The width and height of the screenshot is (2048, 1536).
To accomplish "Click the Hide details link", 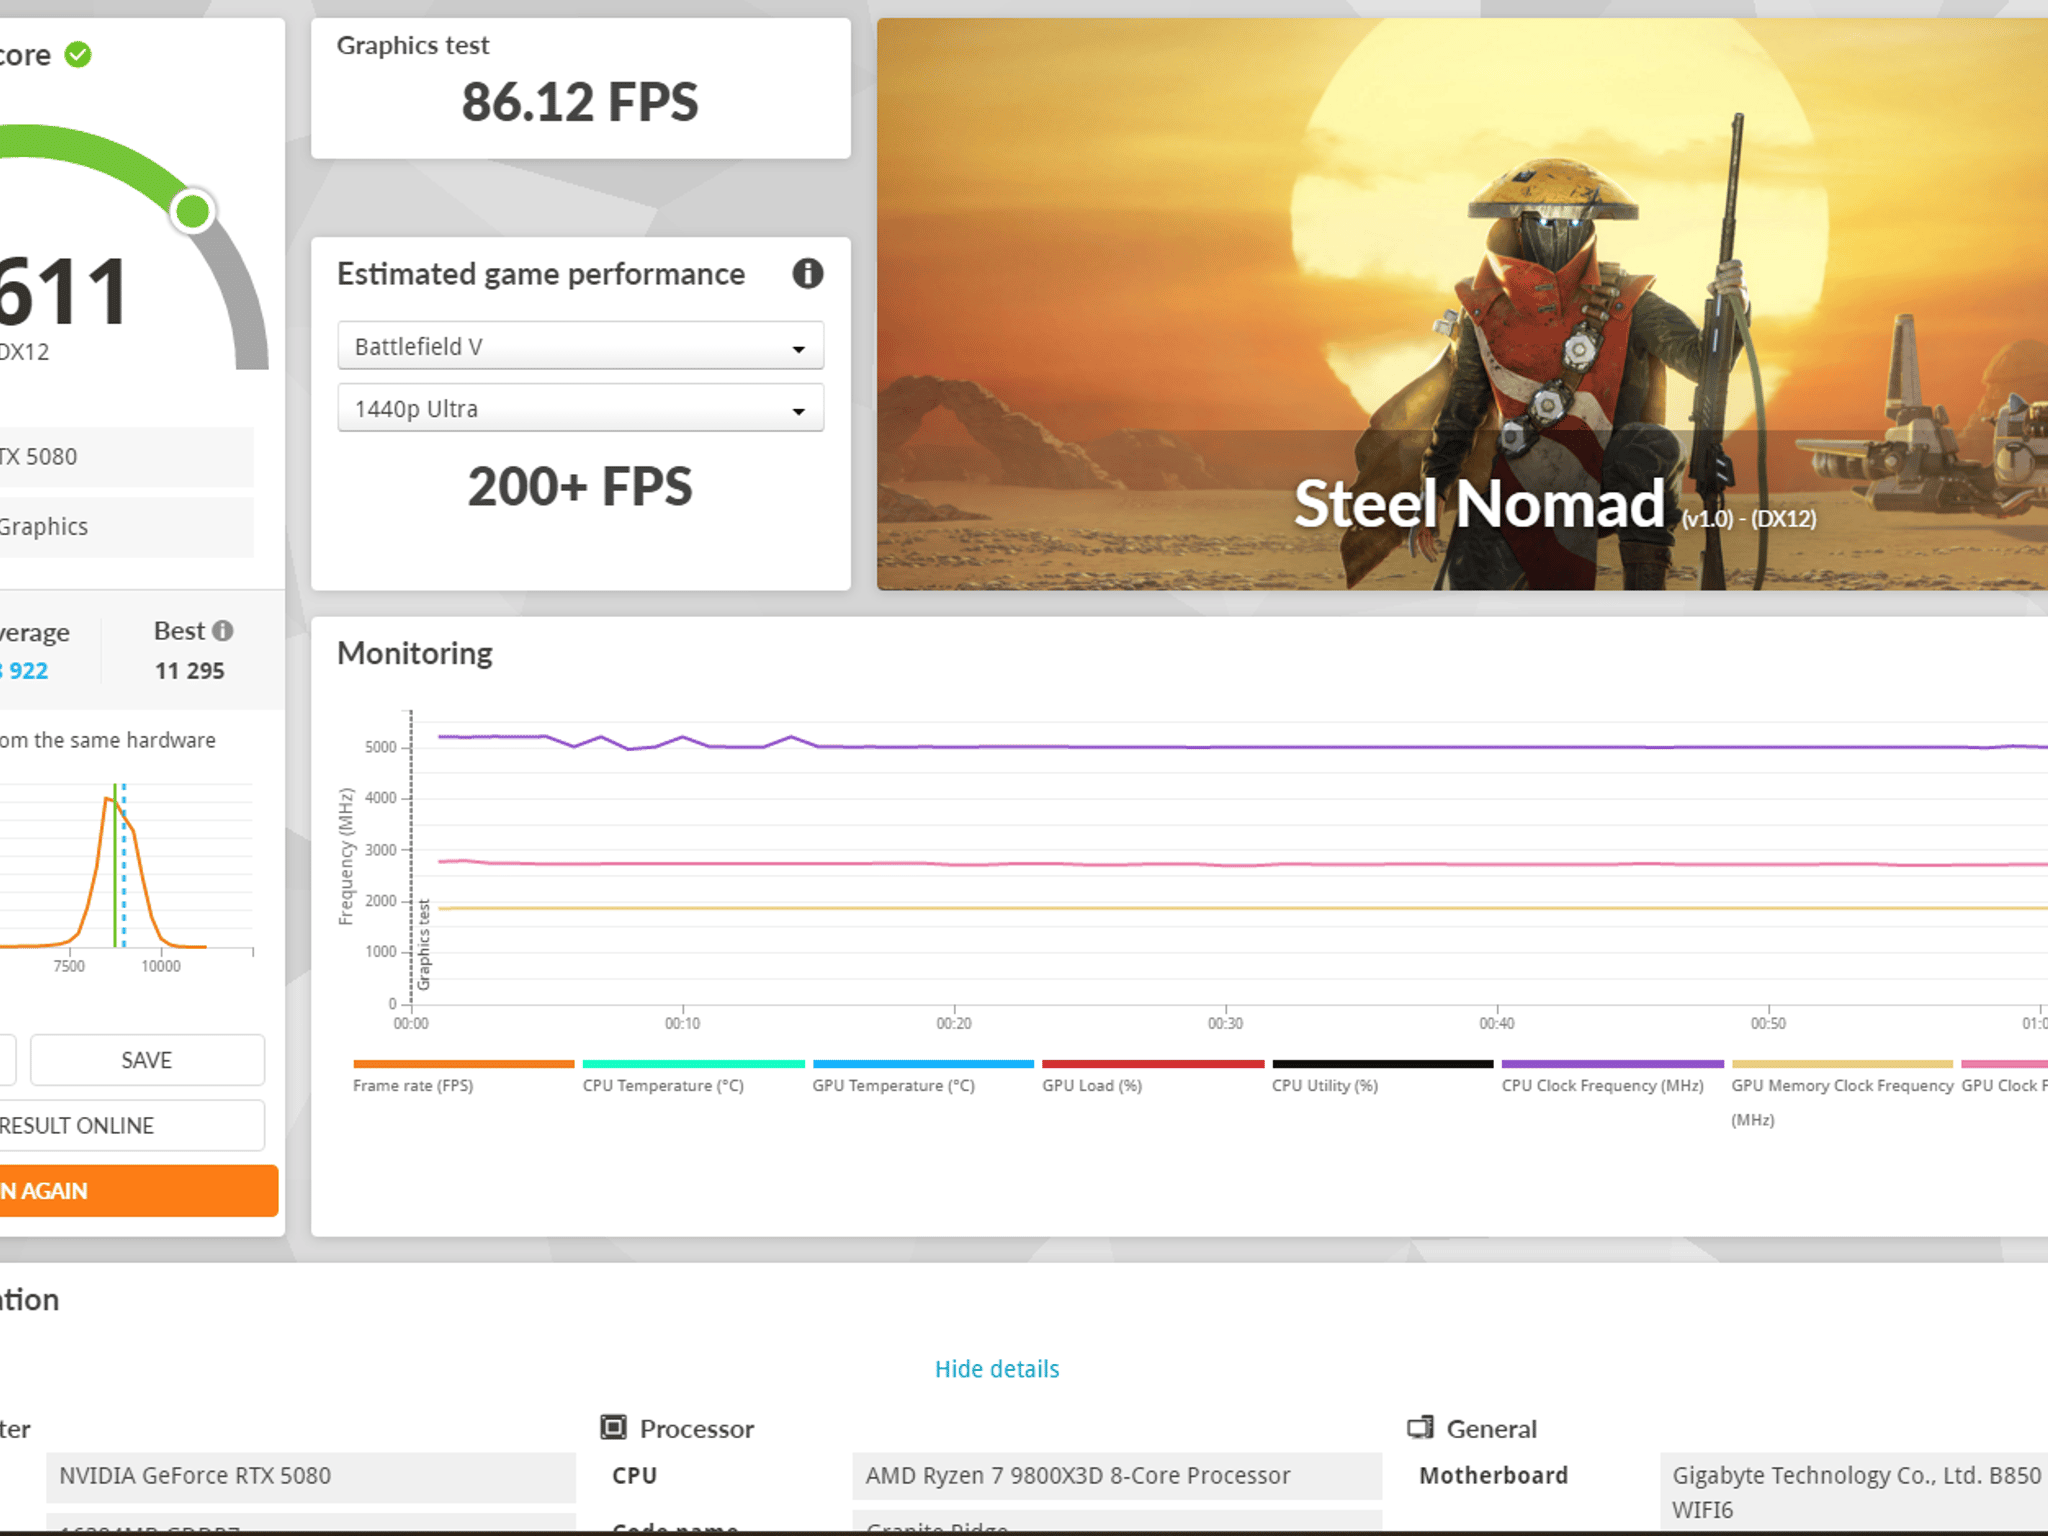I will [997, 1369].
